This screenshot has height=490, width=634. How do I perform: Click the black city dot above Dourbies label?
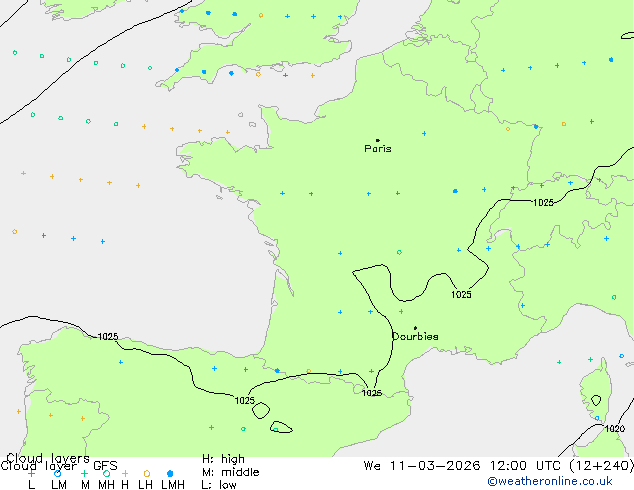(x=415, y=328)
